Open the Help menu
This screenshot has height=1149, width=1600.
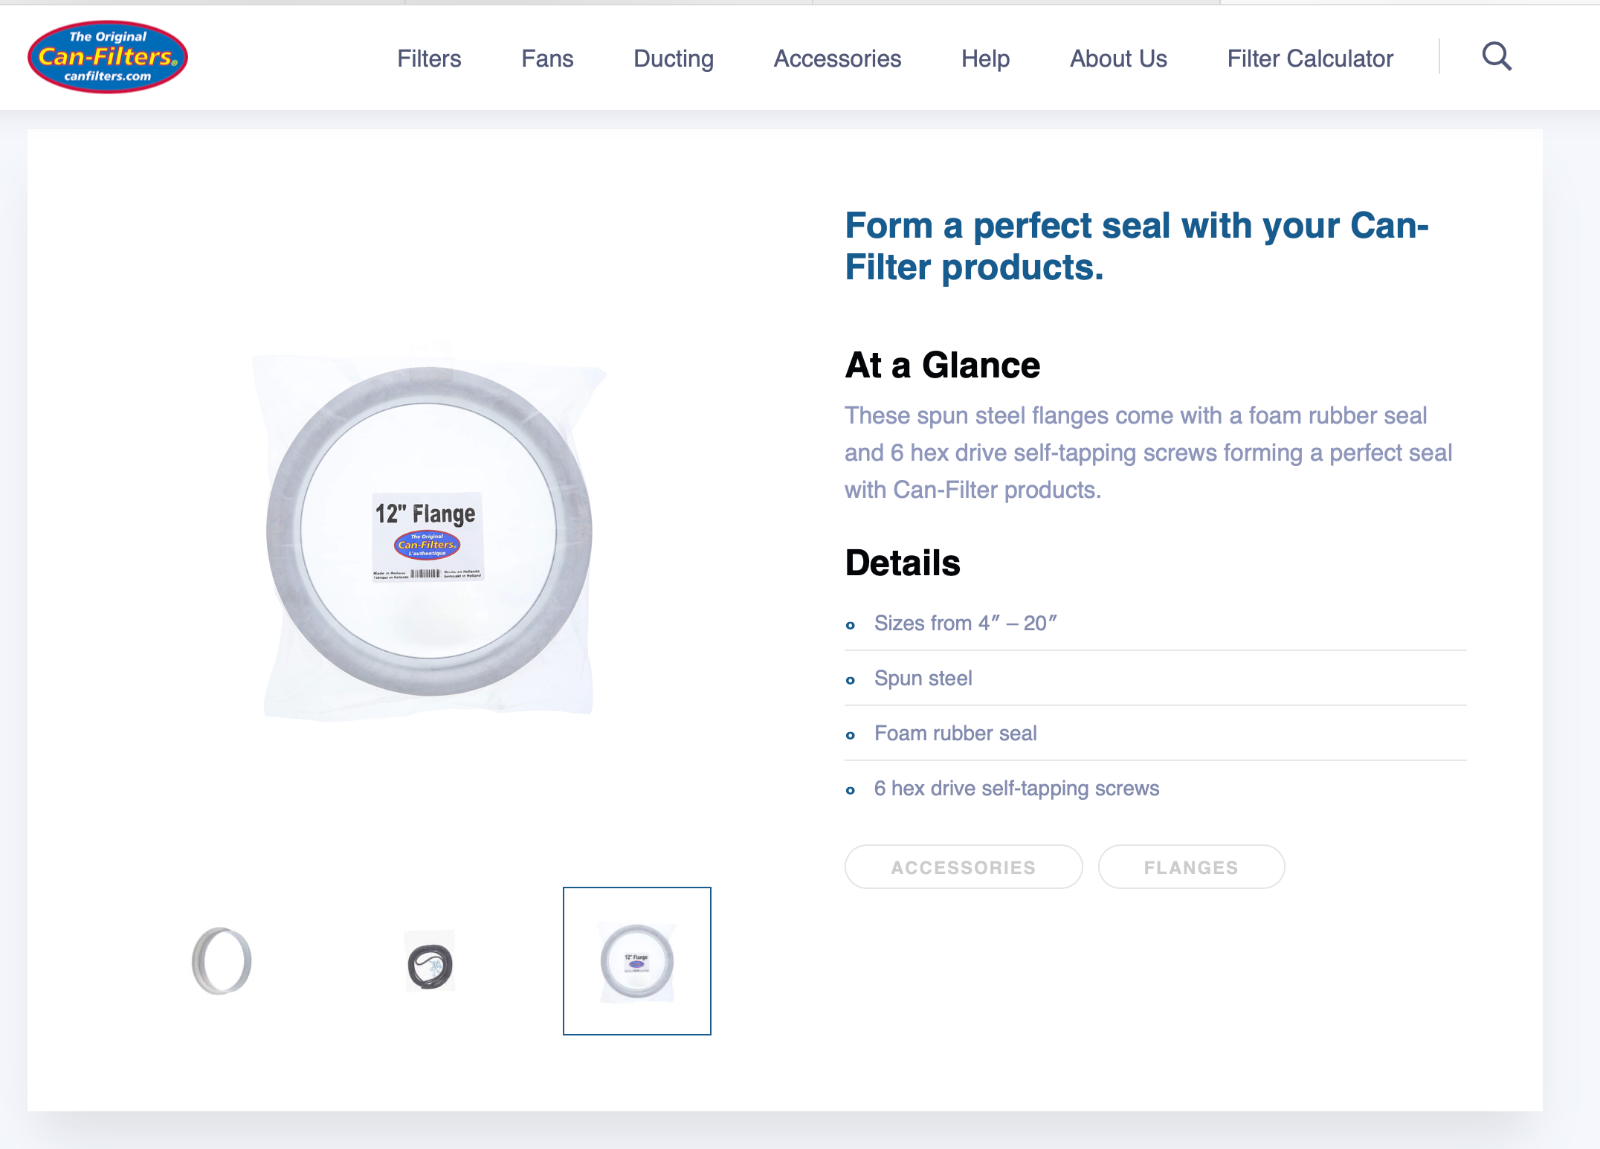[x=985, y=59]
